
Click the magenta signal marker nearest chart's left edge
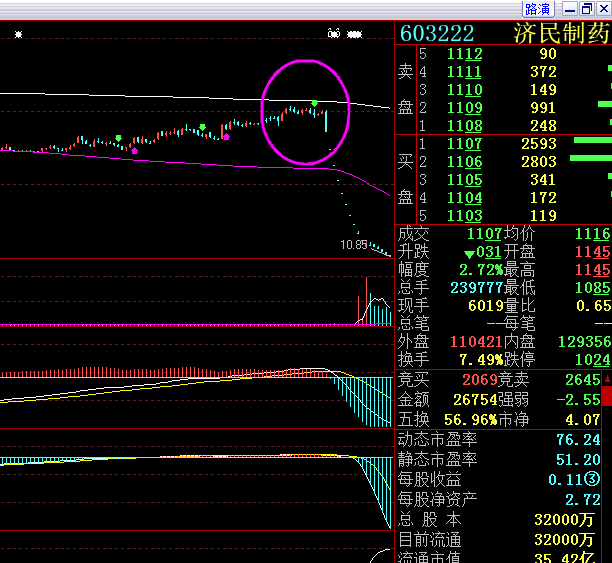coord(135,151)
